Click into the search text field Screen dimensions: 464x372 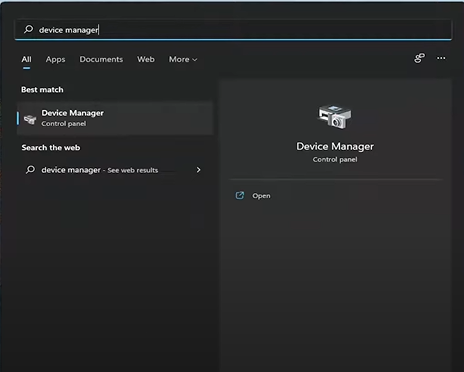point(233,30)
